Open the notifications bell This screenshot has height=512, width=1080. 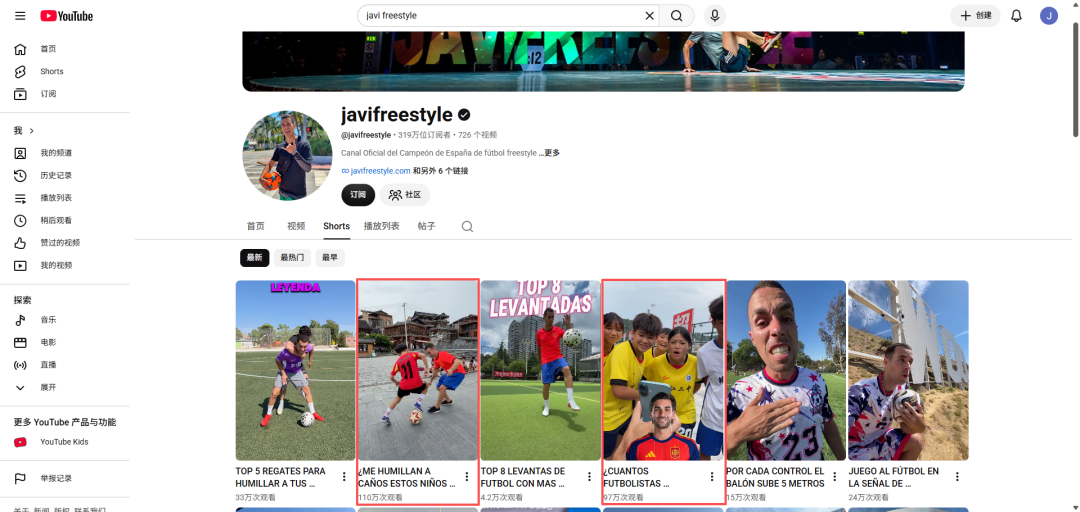coord(1016,16)
